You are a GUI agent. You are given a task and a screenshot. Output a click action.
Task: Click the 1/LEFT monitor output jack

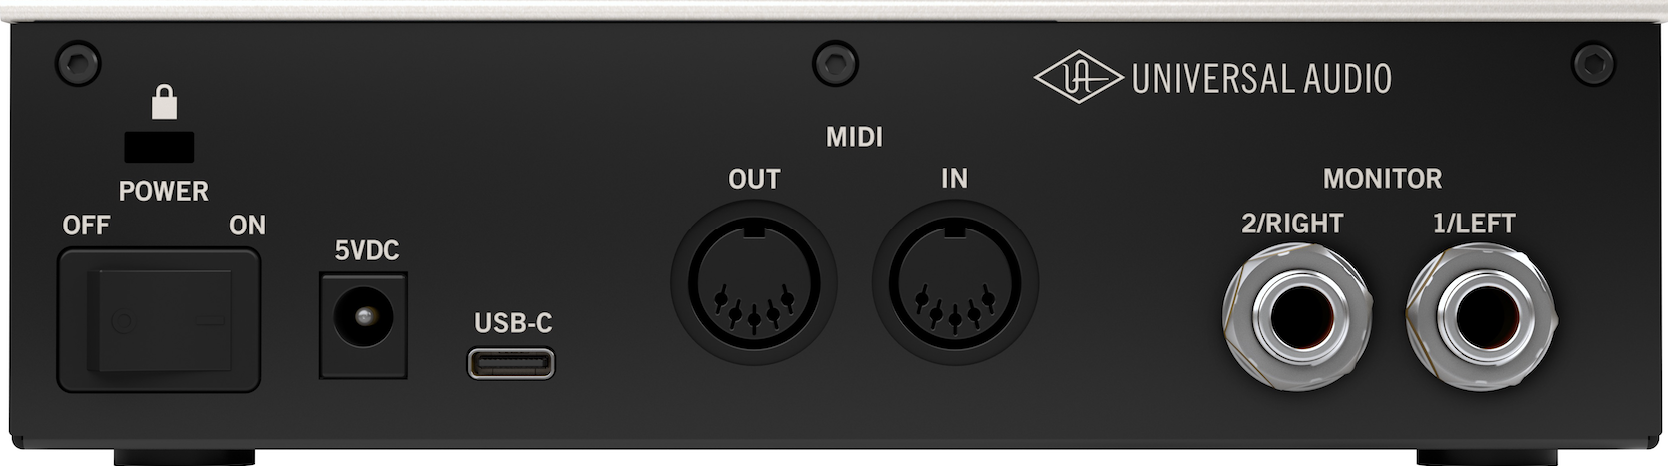[x=1482, y=317]
